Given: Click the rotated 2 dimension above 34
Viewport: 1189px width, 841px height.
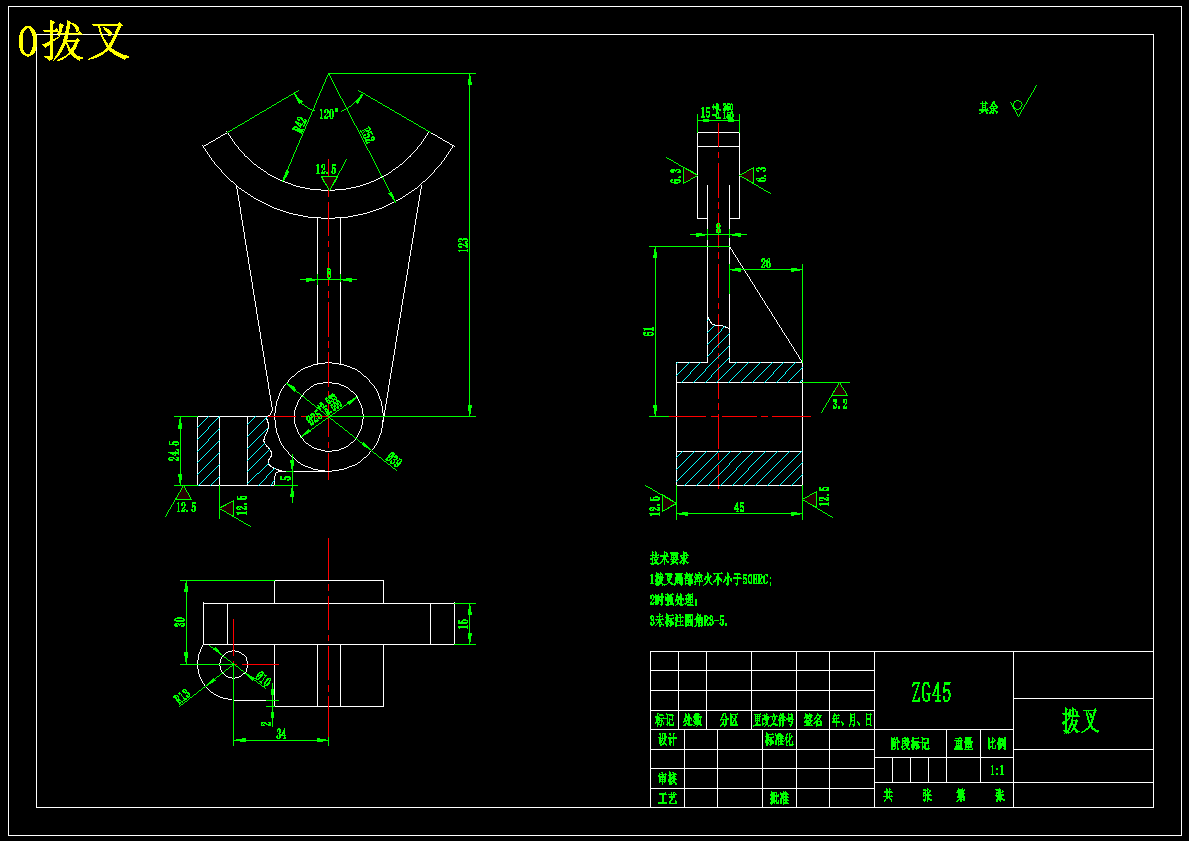Looking at the screenshot, I should (x=265, y=723).
